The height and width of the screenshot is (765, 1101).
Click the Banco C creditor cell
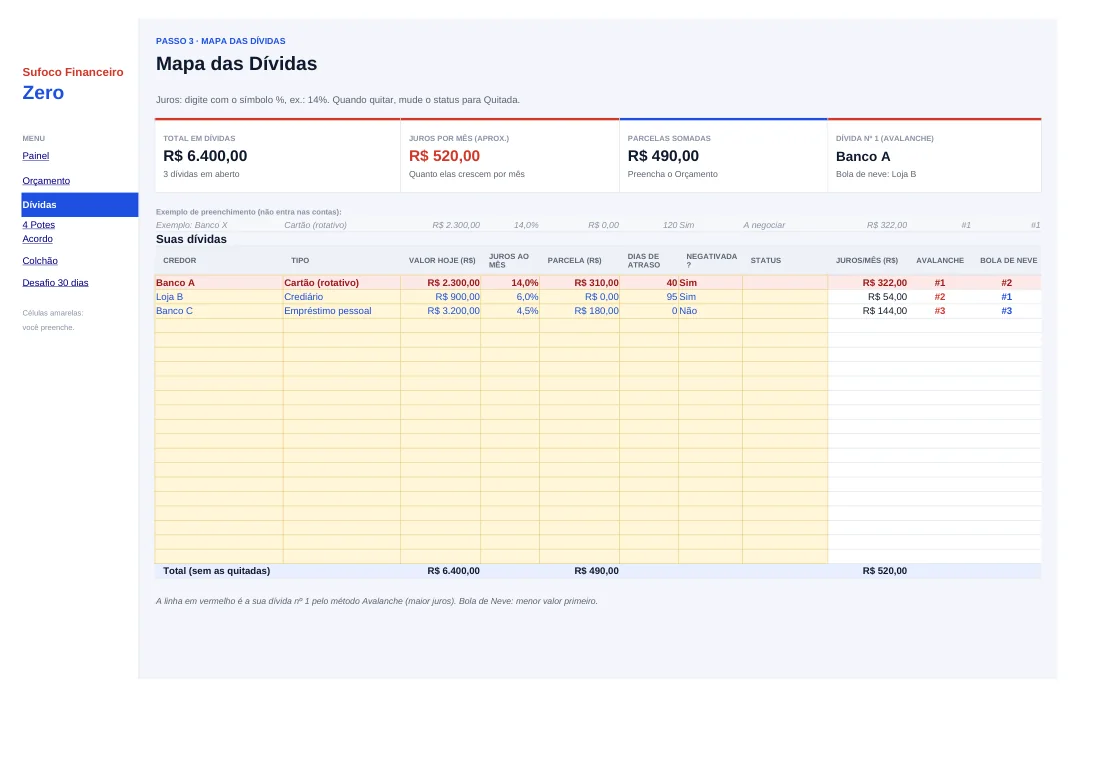(219, 310)
